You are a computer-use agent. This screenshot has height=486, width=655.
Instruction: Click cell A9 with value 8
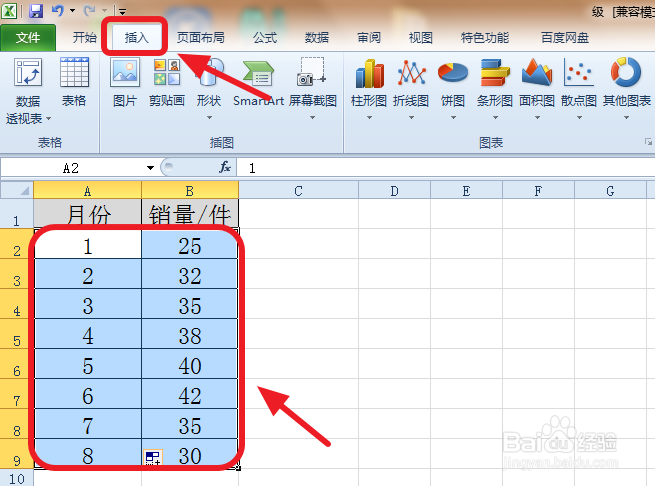click(x=87, y=454)
